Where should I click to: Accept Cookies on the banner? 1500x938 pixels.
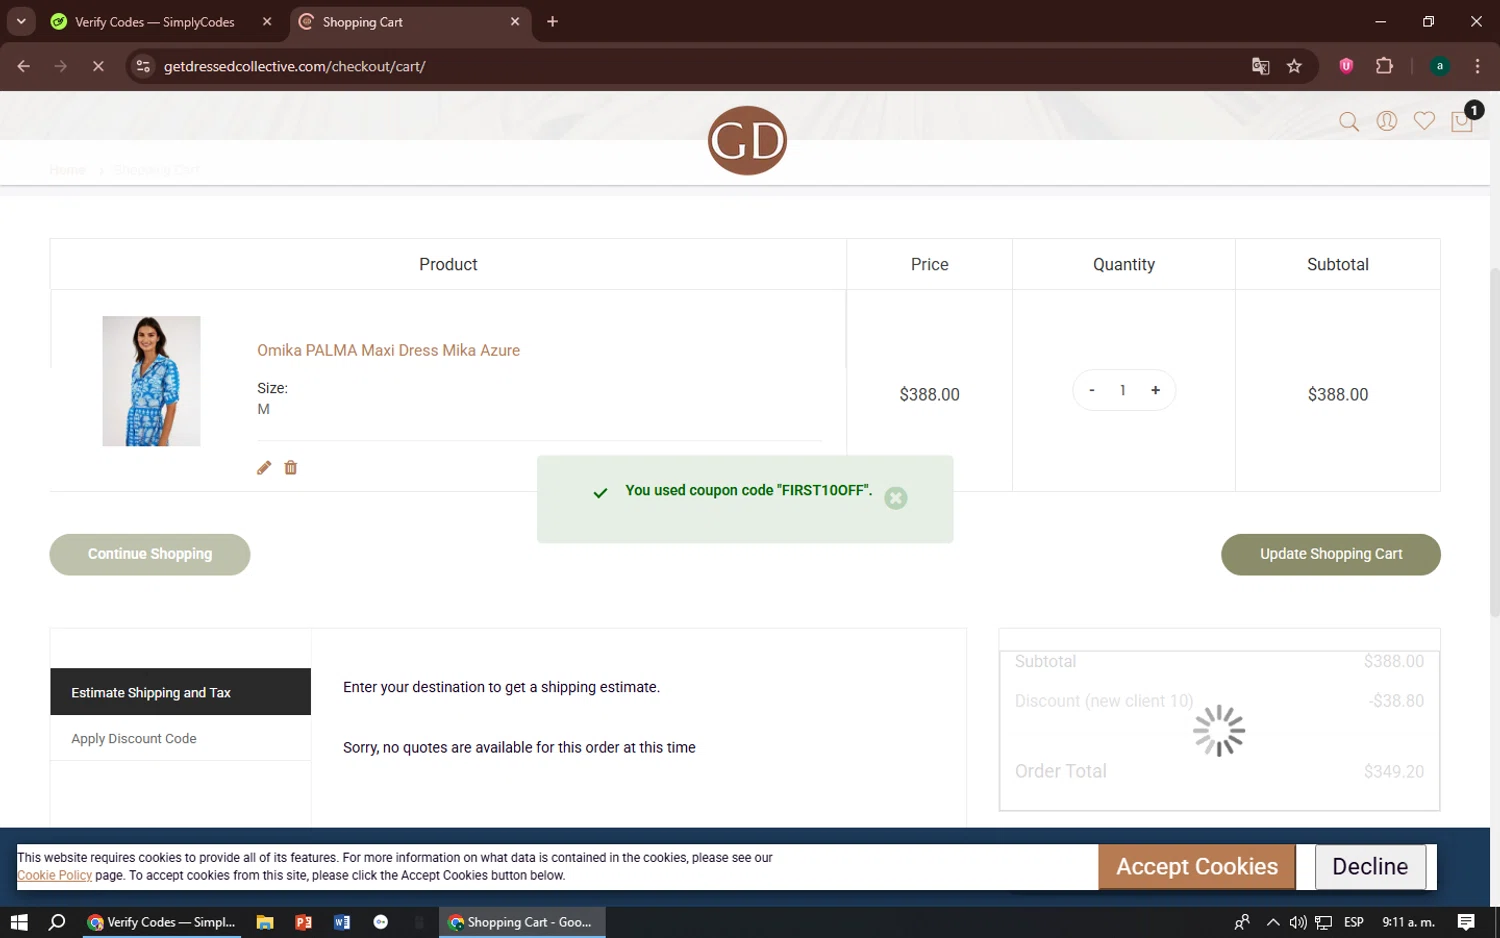[x=1197, y=867]
